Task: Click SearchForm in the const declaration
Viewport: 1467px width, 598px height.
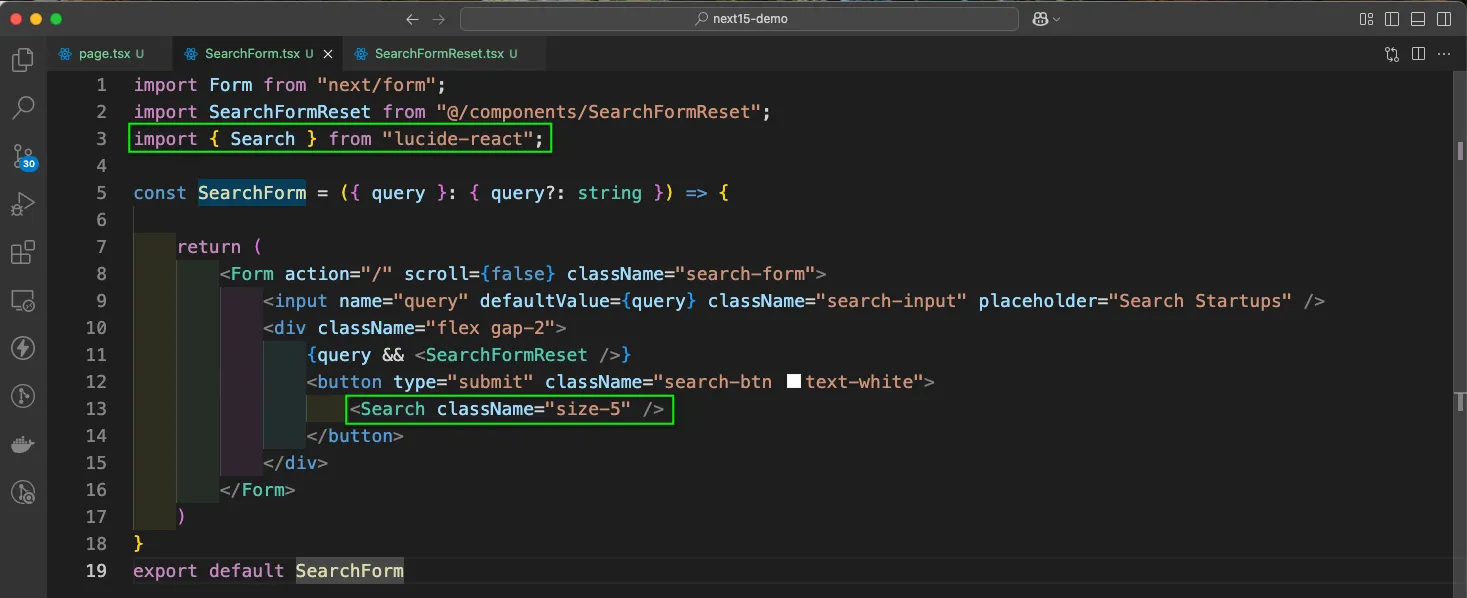Action: coord(252,193)
